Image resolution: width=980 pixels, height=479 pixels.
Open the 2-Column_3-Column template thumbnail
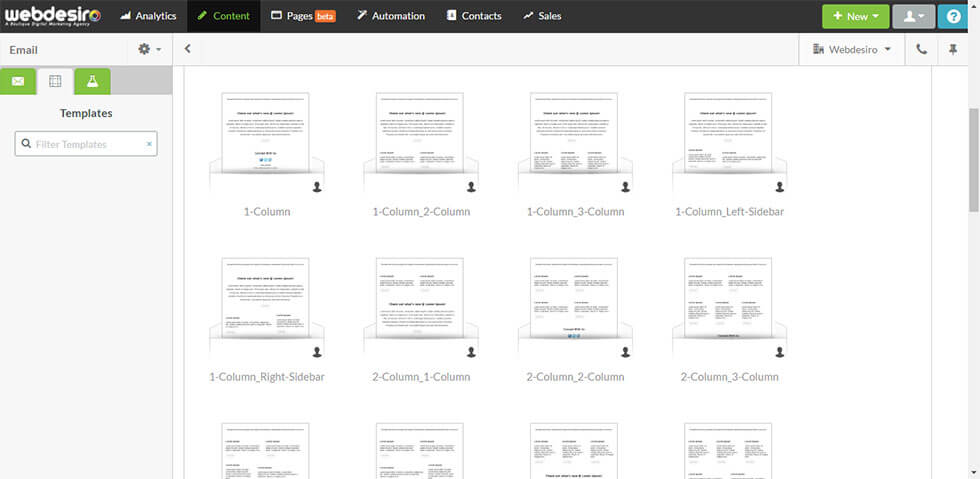729,308
